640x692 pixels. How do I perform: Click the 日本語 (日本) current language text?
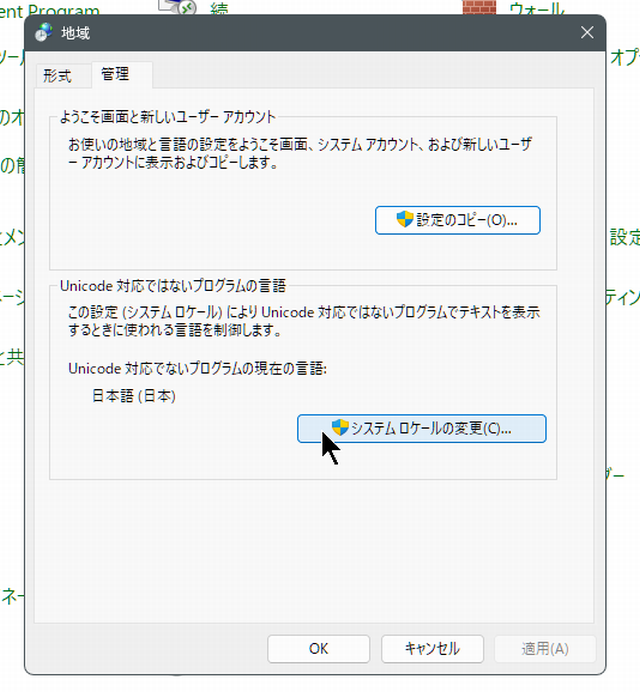pyautogui.click(x=133, y=396)
